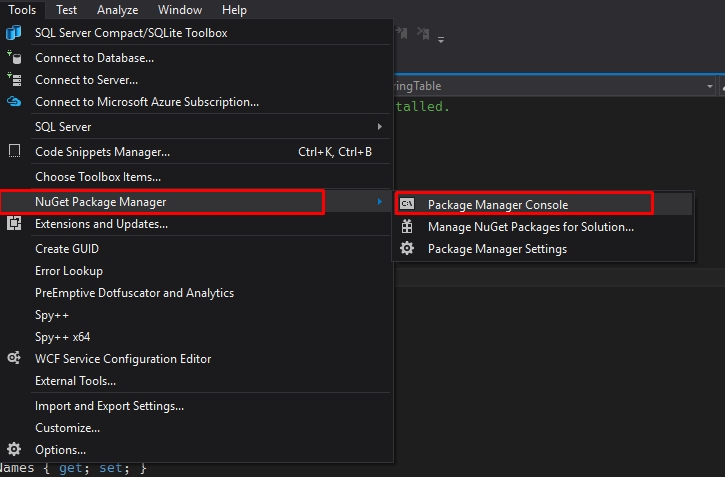This screenshot has width=725, height=477.
Task: Click the green 'talled.' comment text
Action: (423, 106)
